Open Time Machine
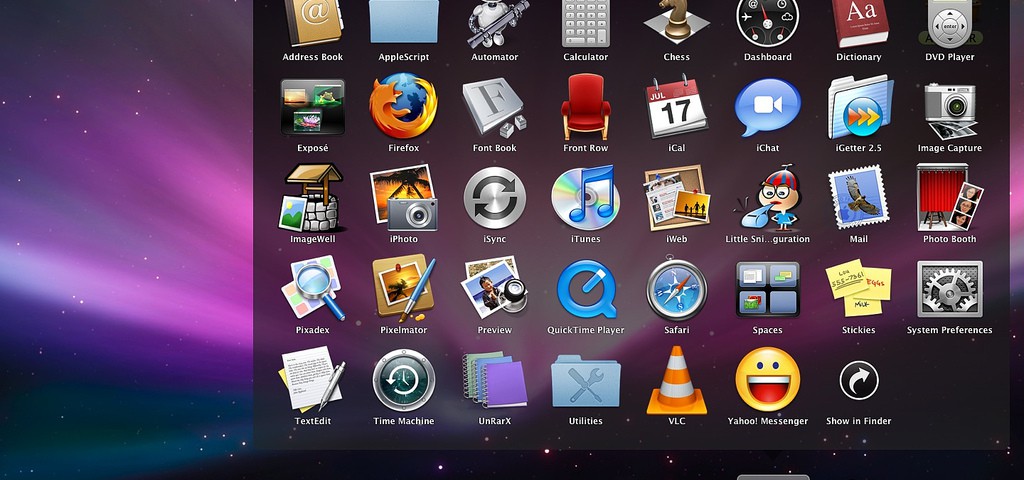1024x480 pixels. 404,380
